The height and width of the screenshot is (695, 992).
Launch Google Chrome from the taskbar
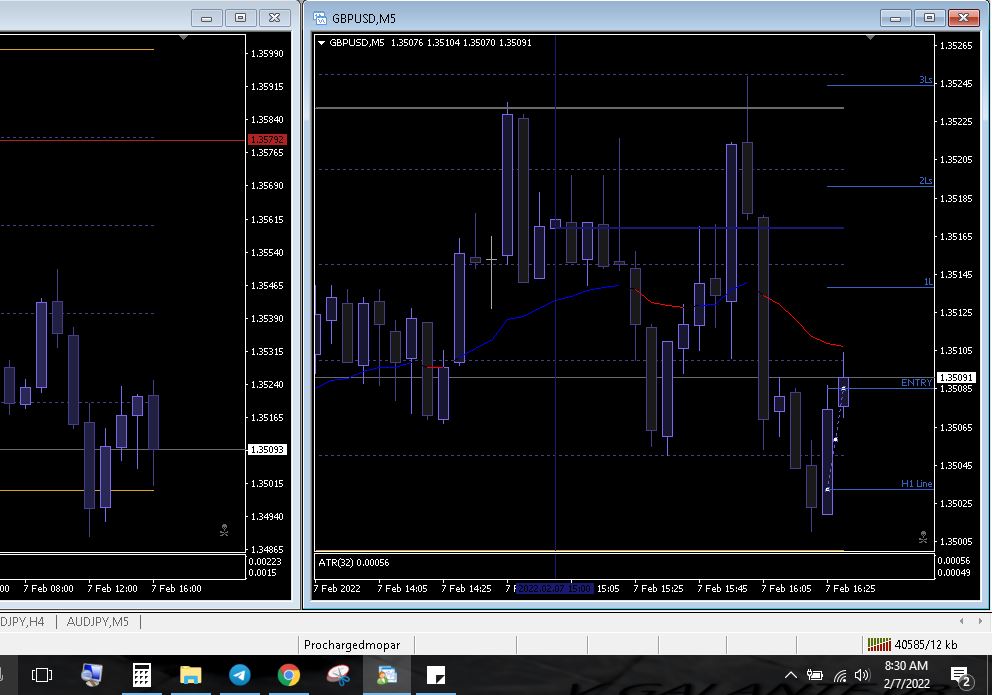point(289,675)
